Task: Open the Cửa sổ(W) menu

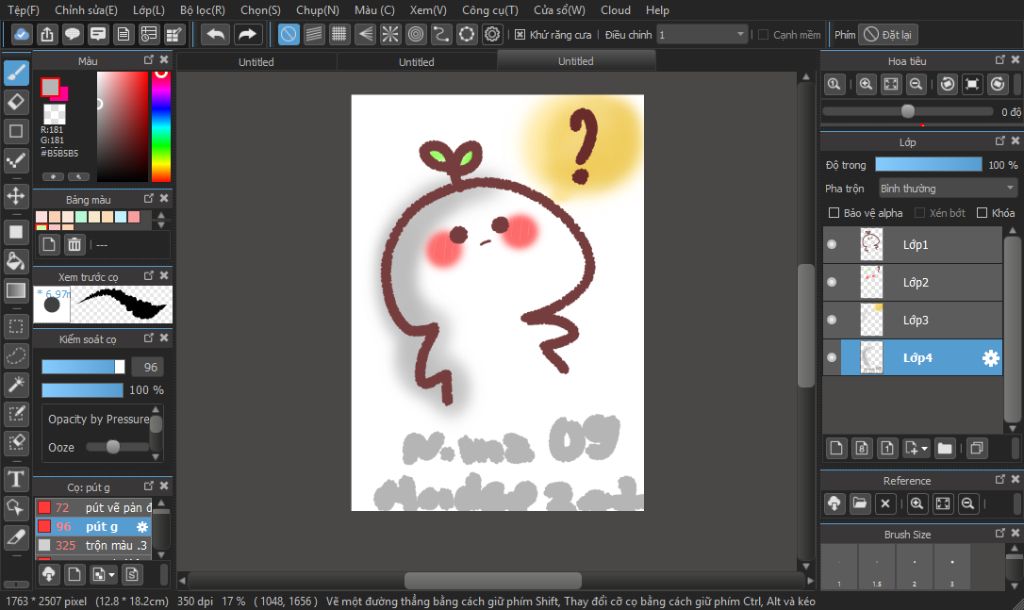Action: [560, 10]
